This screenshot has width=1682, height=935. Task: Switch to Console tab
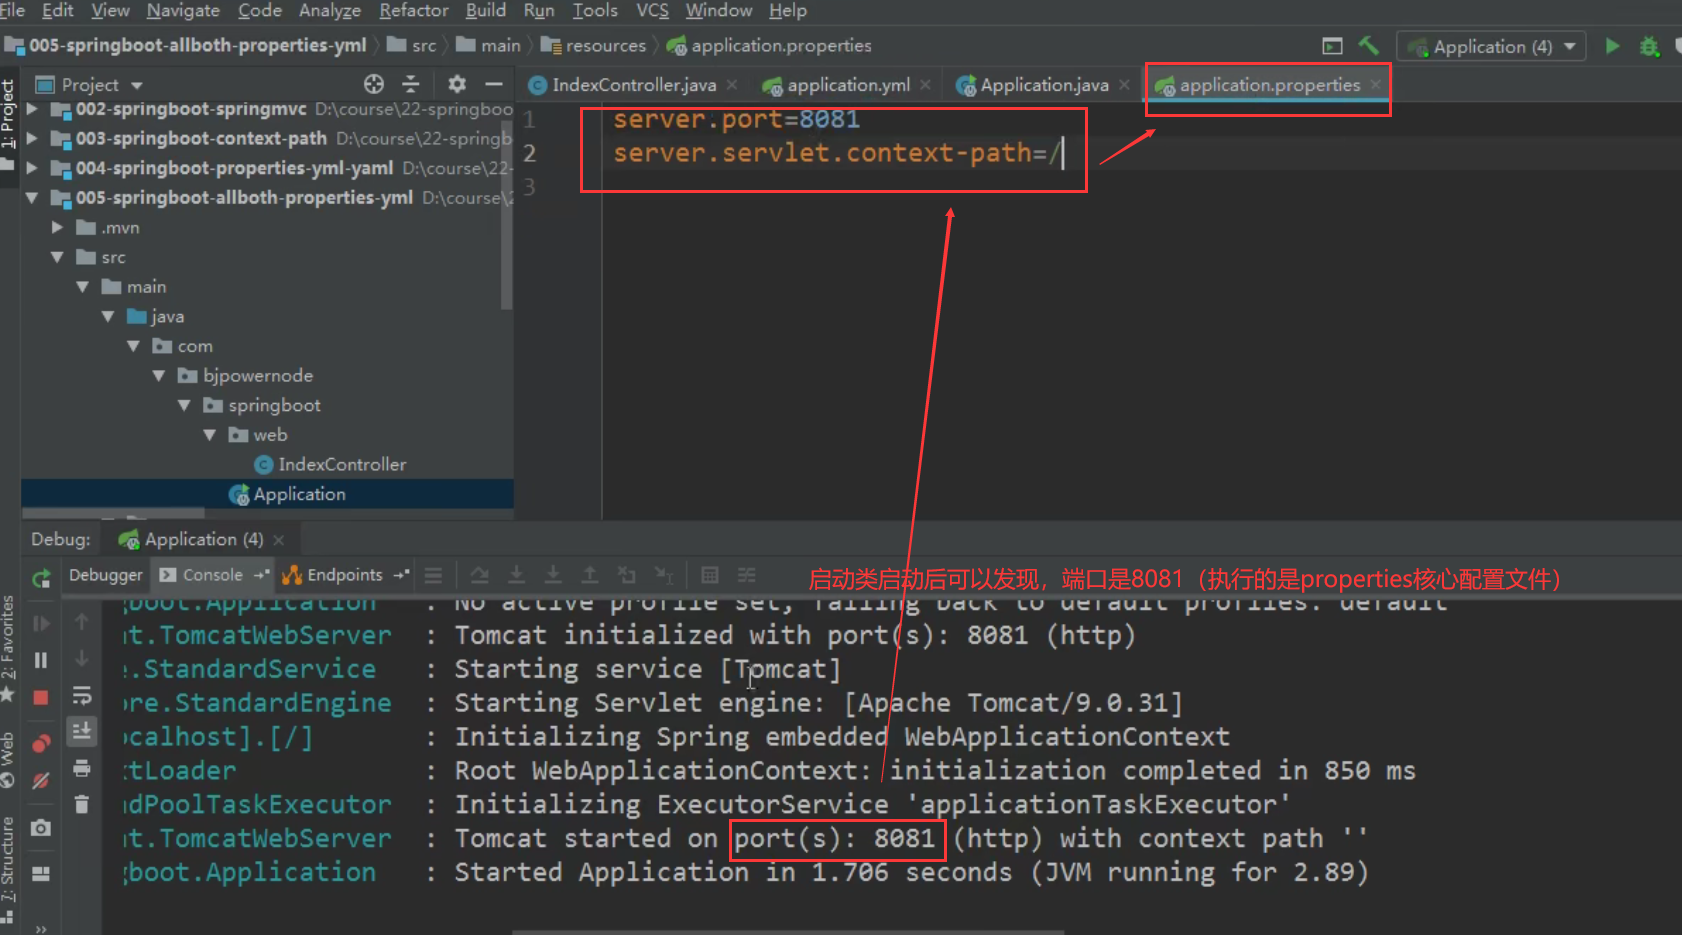coord(212,575)
